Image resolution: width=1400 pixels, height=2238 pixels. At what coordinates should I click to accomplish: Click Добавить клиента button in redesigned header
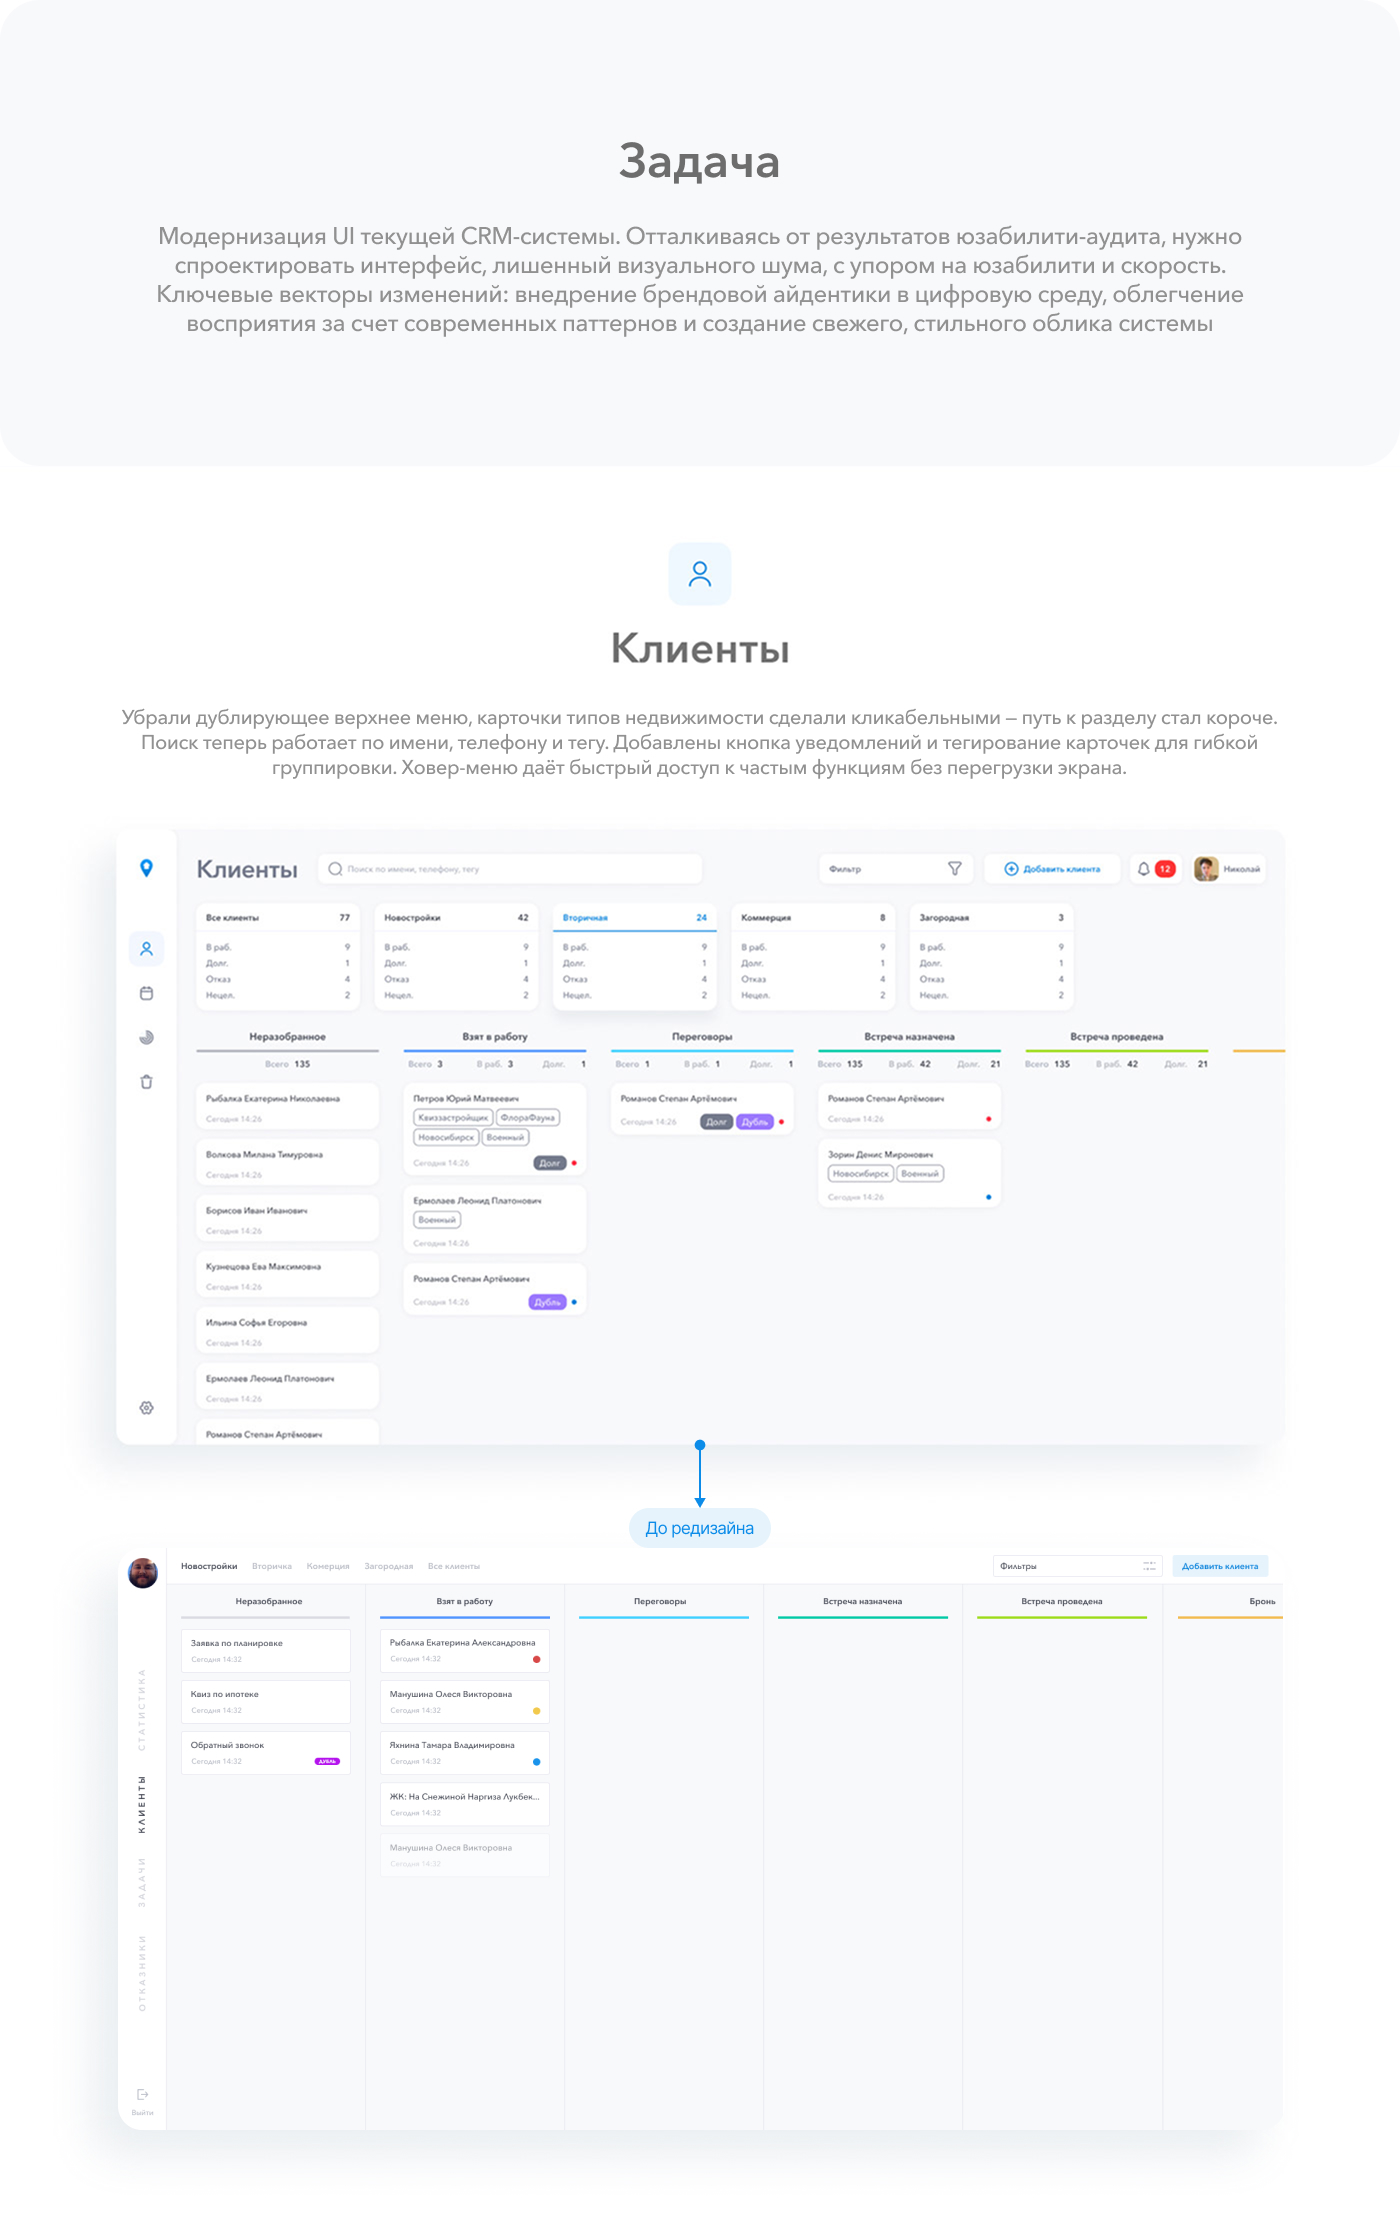(x=1052, y=869)
